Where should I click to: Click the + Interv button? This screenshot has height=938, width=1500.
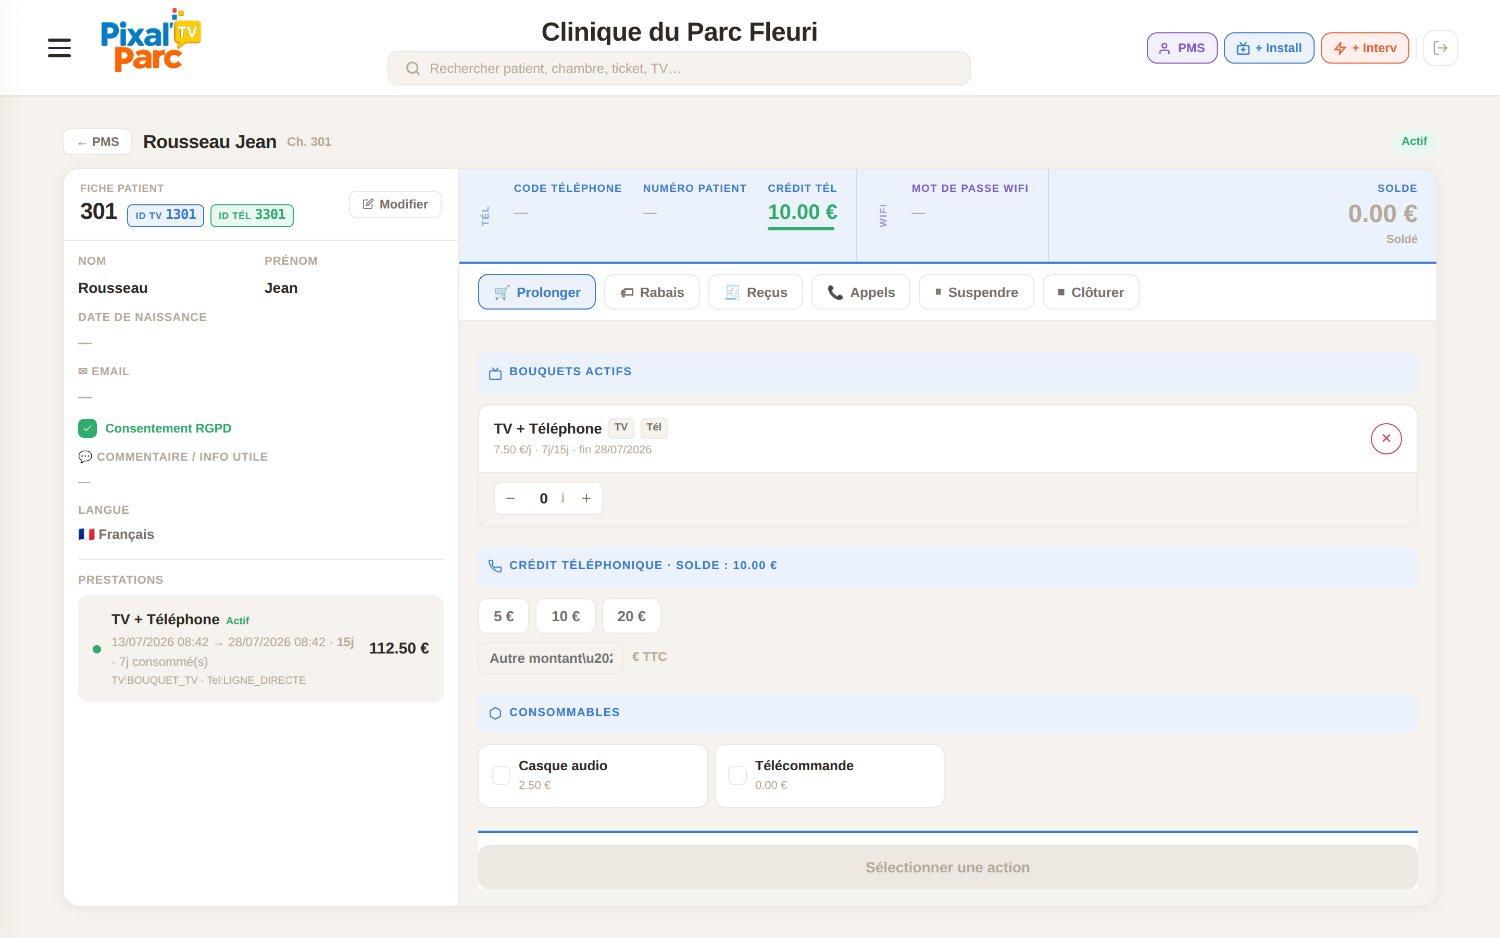pos(1365,48)
